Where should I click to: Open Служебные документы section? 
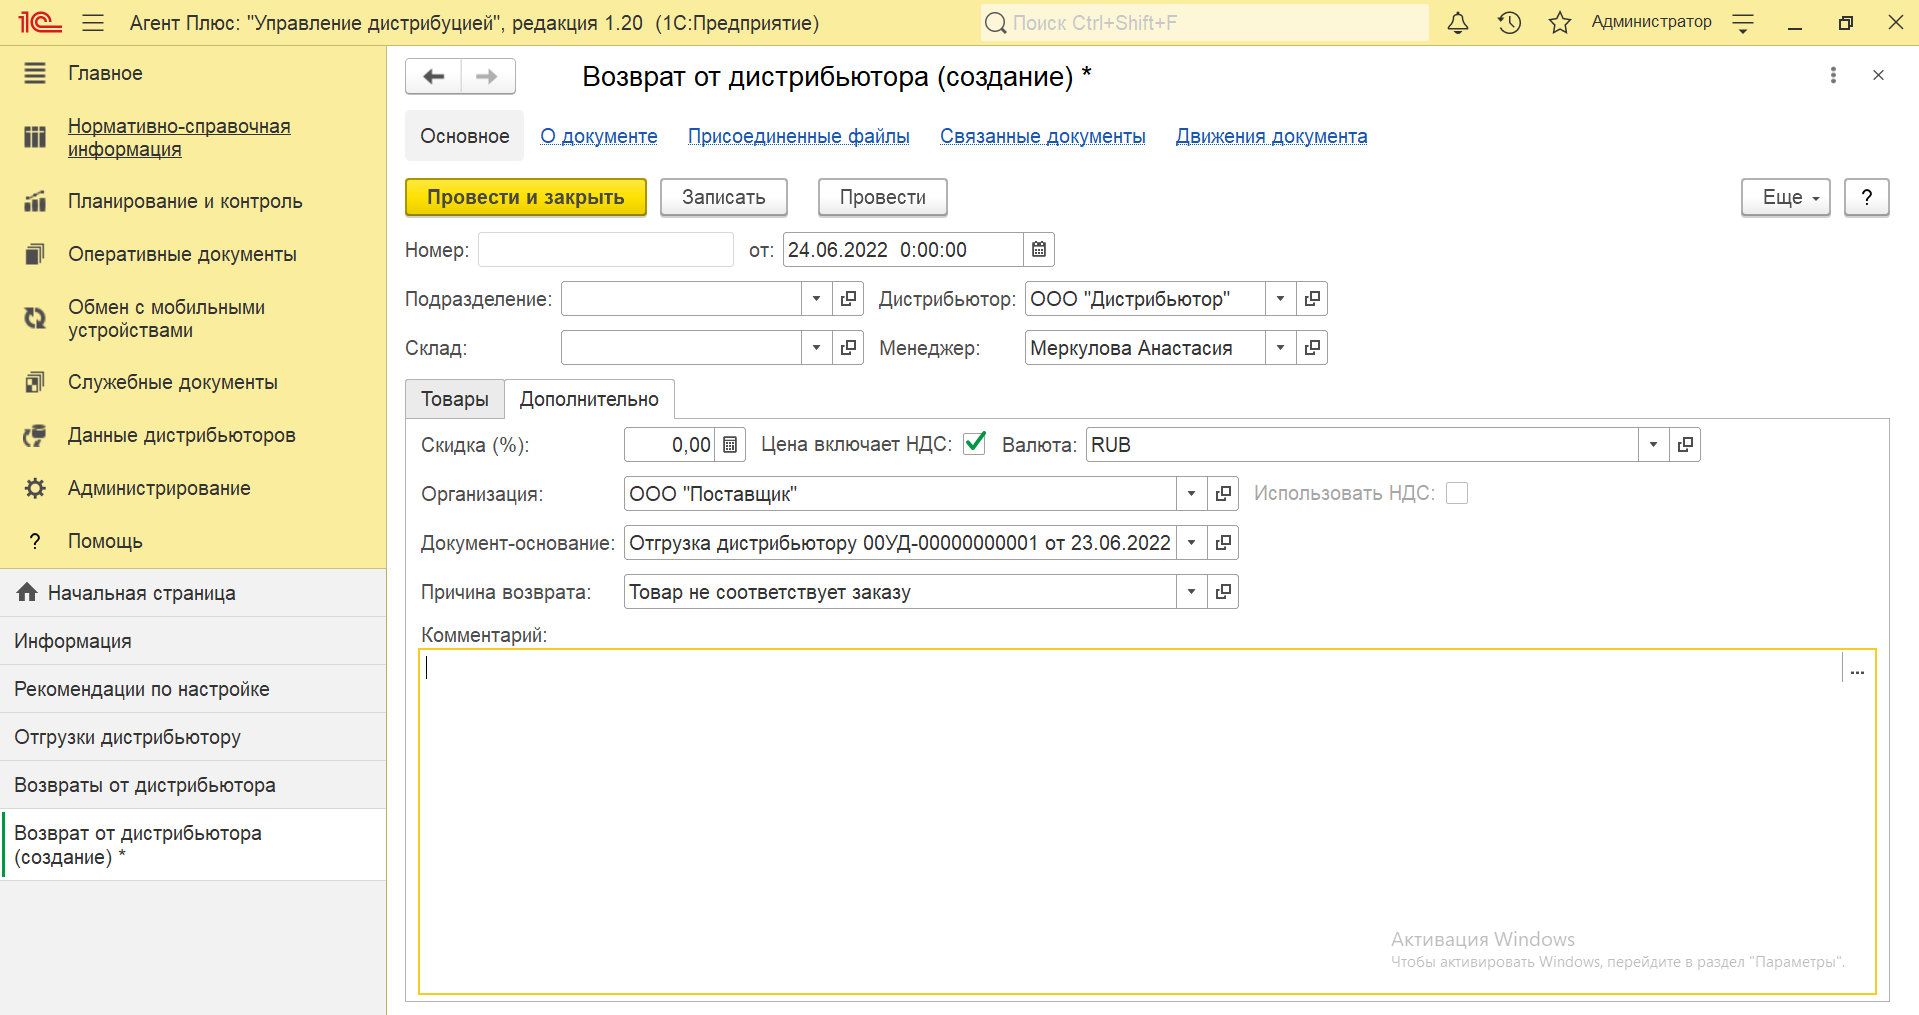[x=173, y=382]
